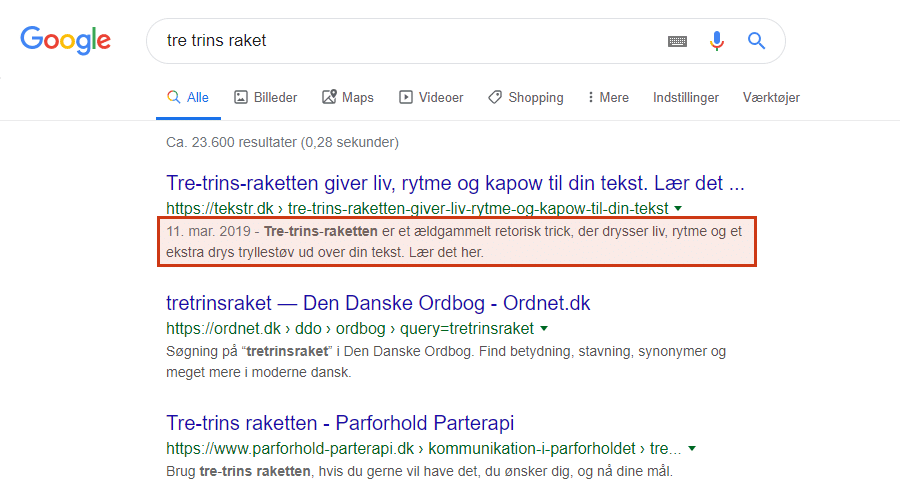Click the parforhold-parterapi.dk URL breadcrumb
The width and height of the screenshot is (900, 493).
click(x=424, y=448)
